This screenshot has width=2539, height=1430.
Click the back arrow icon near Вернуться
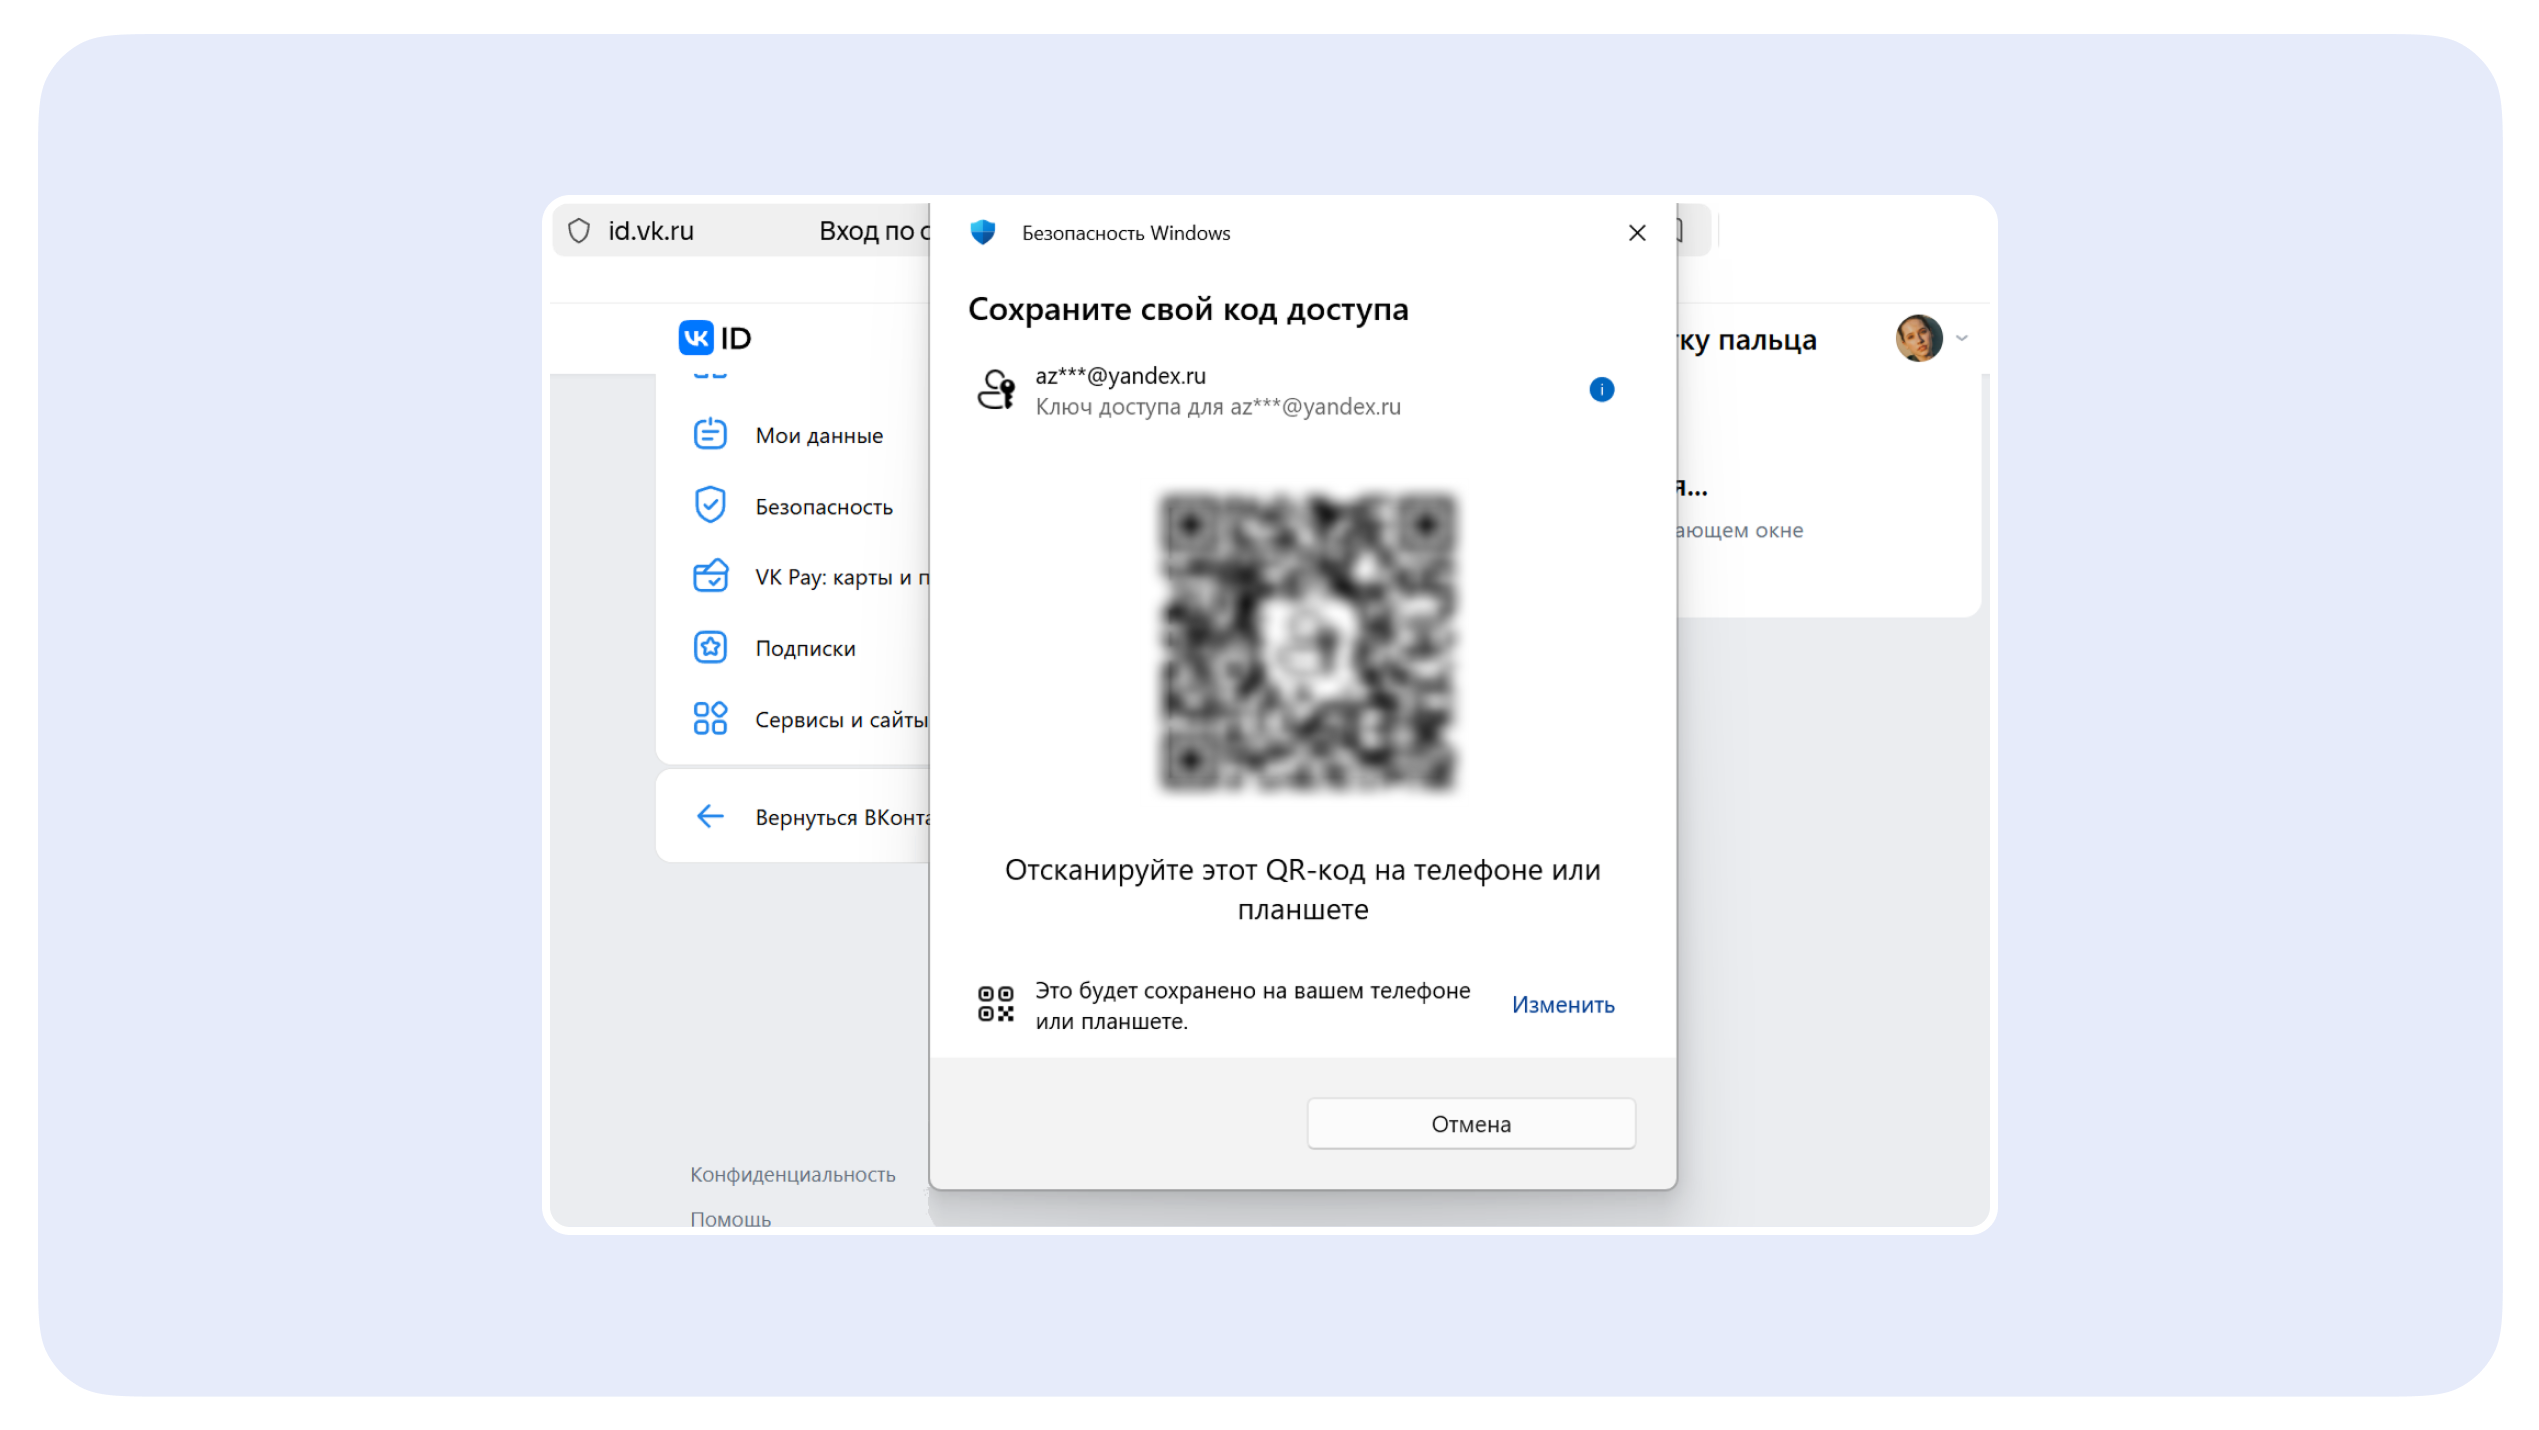[x=710, y=816]
